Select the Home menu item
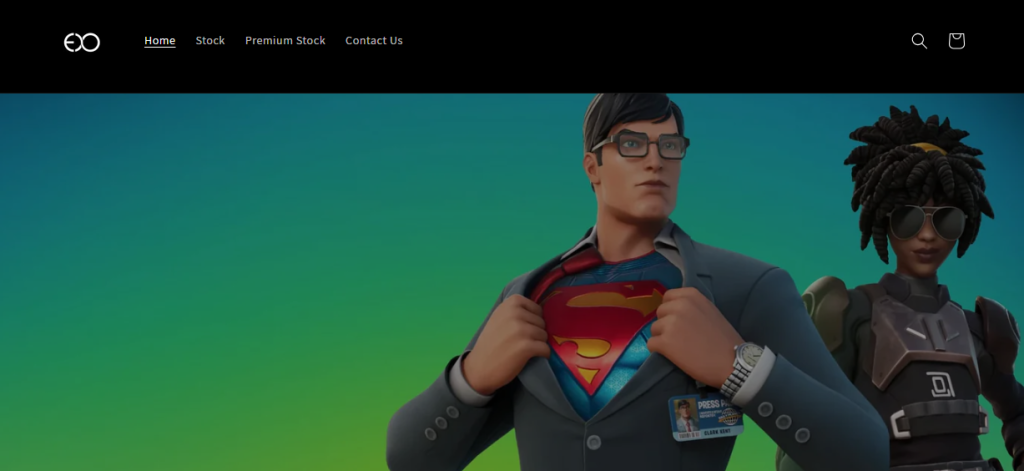The width and height of the screenshot is (1024, 471). (160, 41)
